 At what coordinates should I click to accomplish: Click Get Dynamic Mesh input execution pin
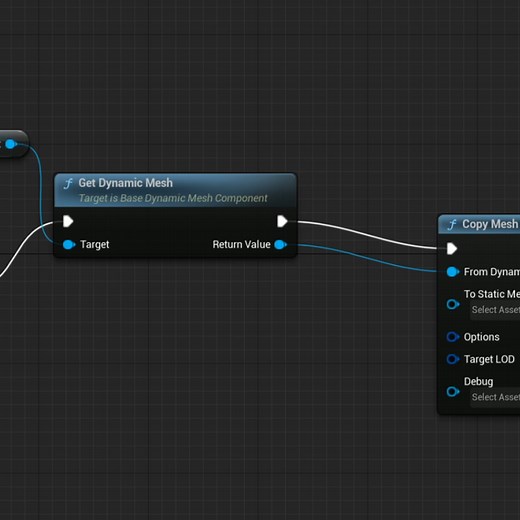[x=68, y=221]
